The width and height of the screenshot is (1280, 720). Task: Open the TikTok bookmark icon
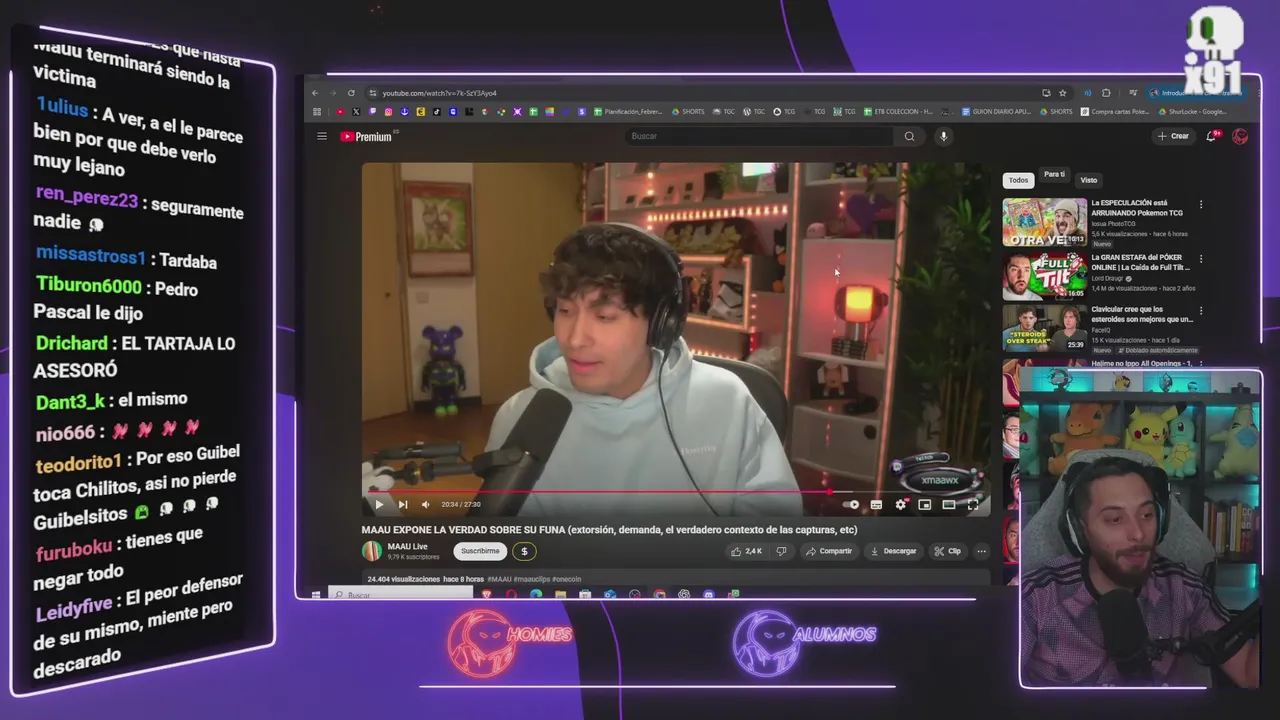(437, 112)
